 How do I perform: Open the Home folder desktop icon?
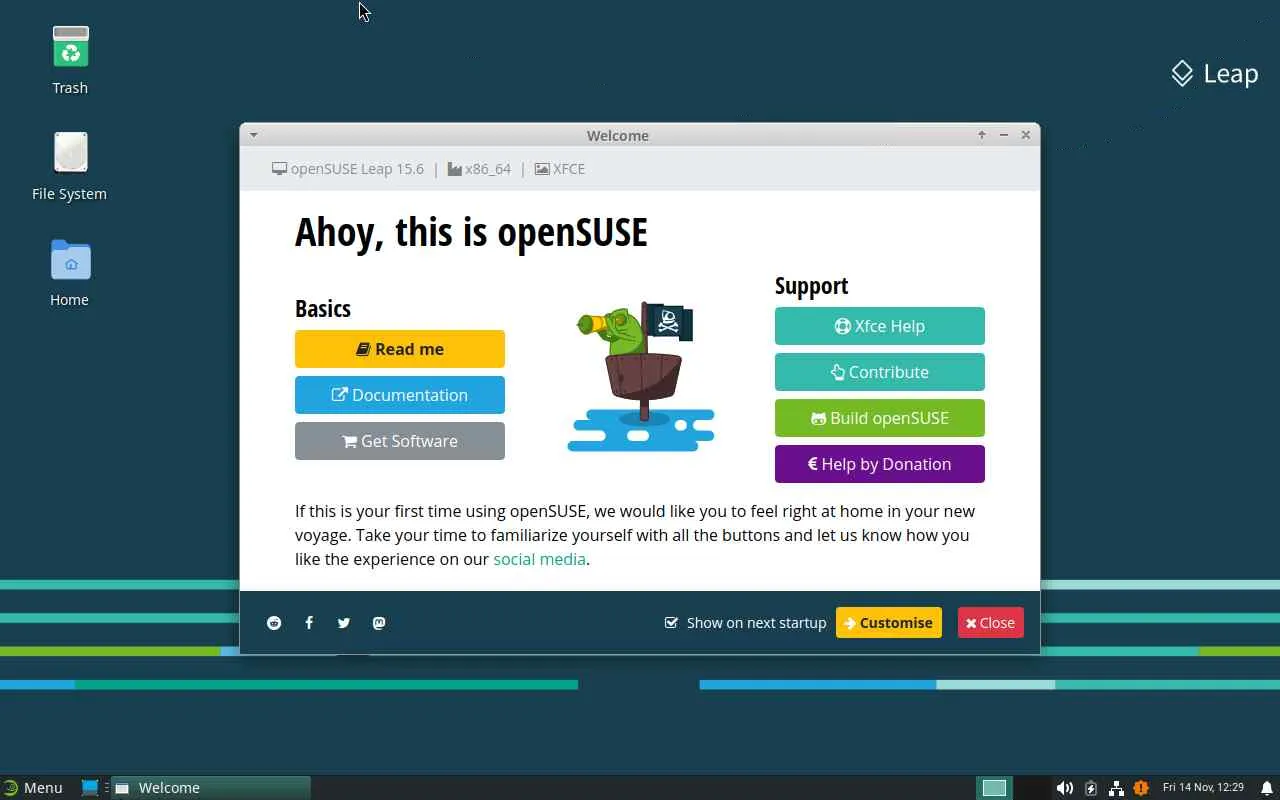70,260
